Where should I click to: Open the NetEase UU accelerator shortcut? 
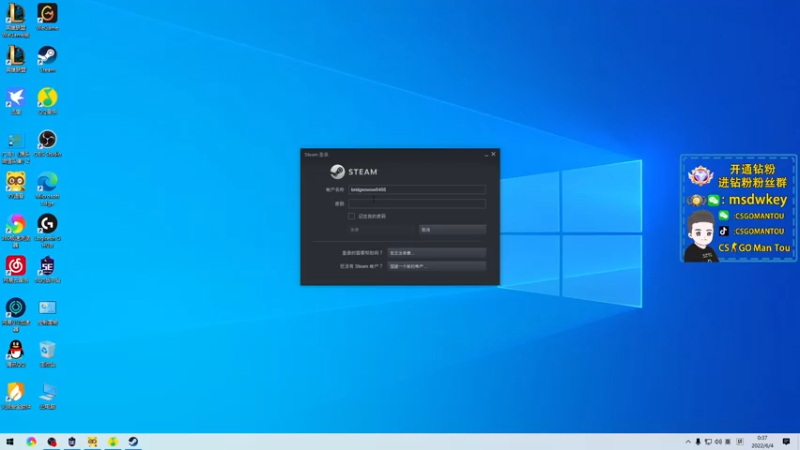[16, 315]
